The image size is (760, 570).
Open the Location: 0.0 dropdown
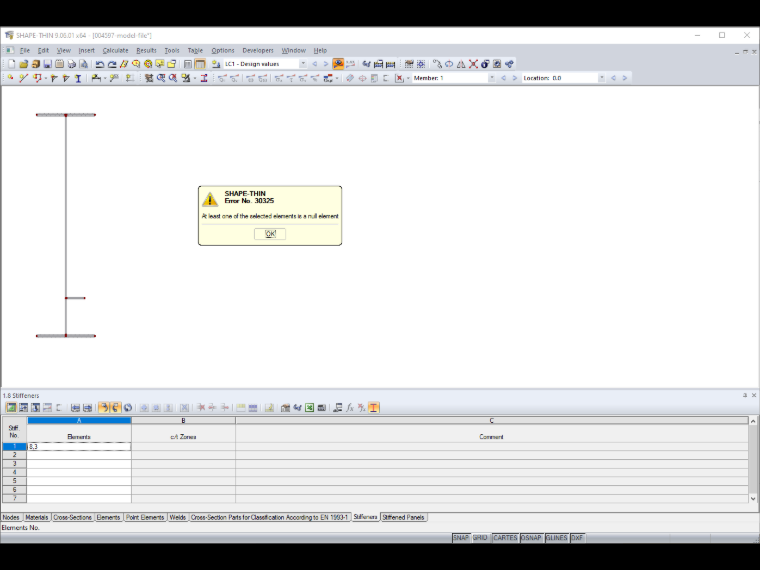pos(602,78)
